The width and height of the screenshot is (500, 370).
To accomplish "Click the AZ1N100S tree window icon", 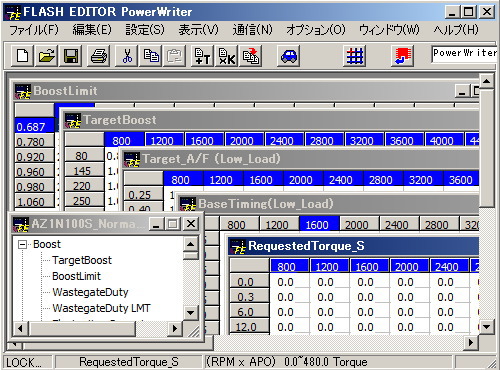I will [21, 224].
